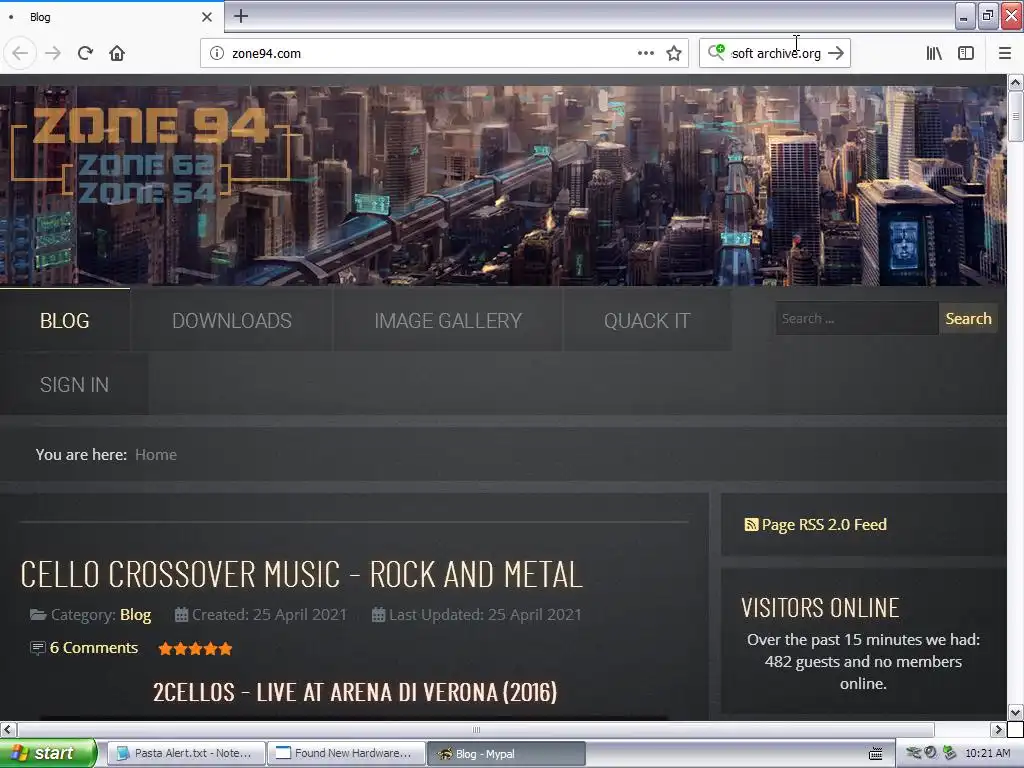Screen dimensions: 1024x768
Task: Select Blog - Mypal taskbar button
Action: tap(506, 754)
